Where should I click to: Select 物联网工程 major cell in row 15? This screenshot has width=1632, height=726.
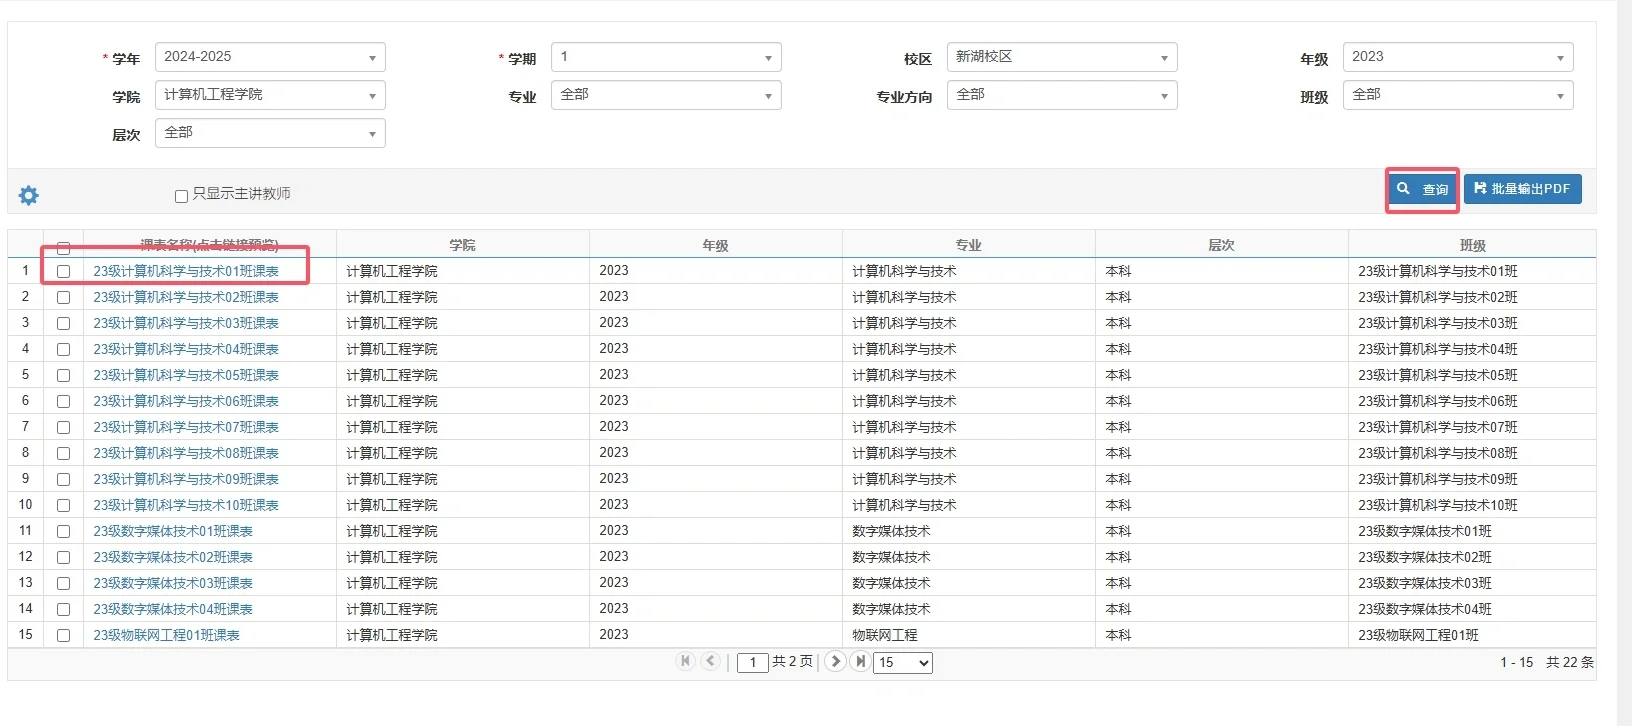tap(968, 635)
